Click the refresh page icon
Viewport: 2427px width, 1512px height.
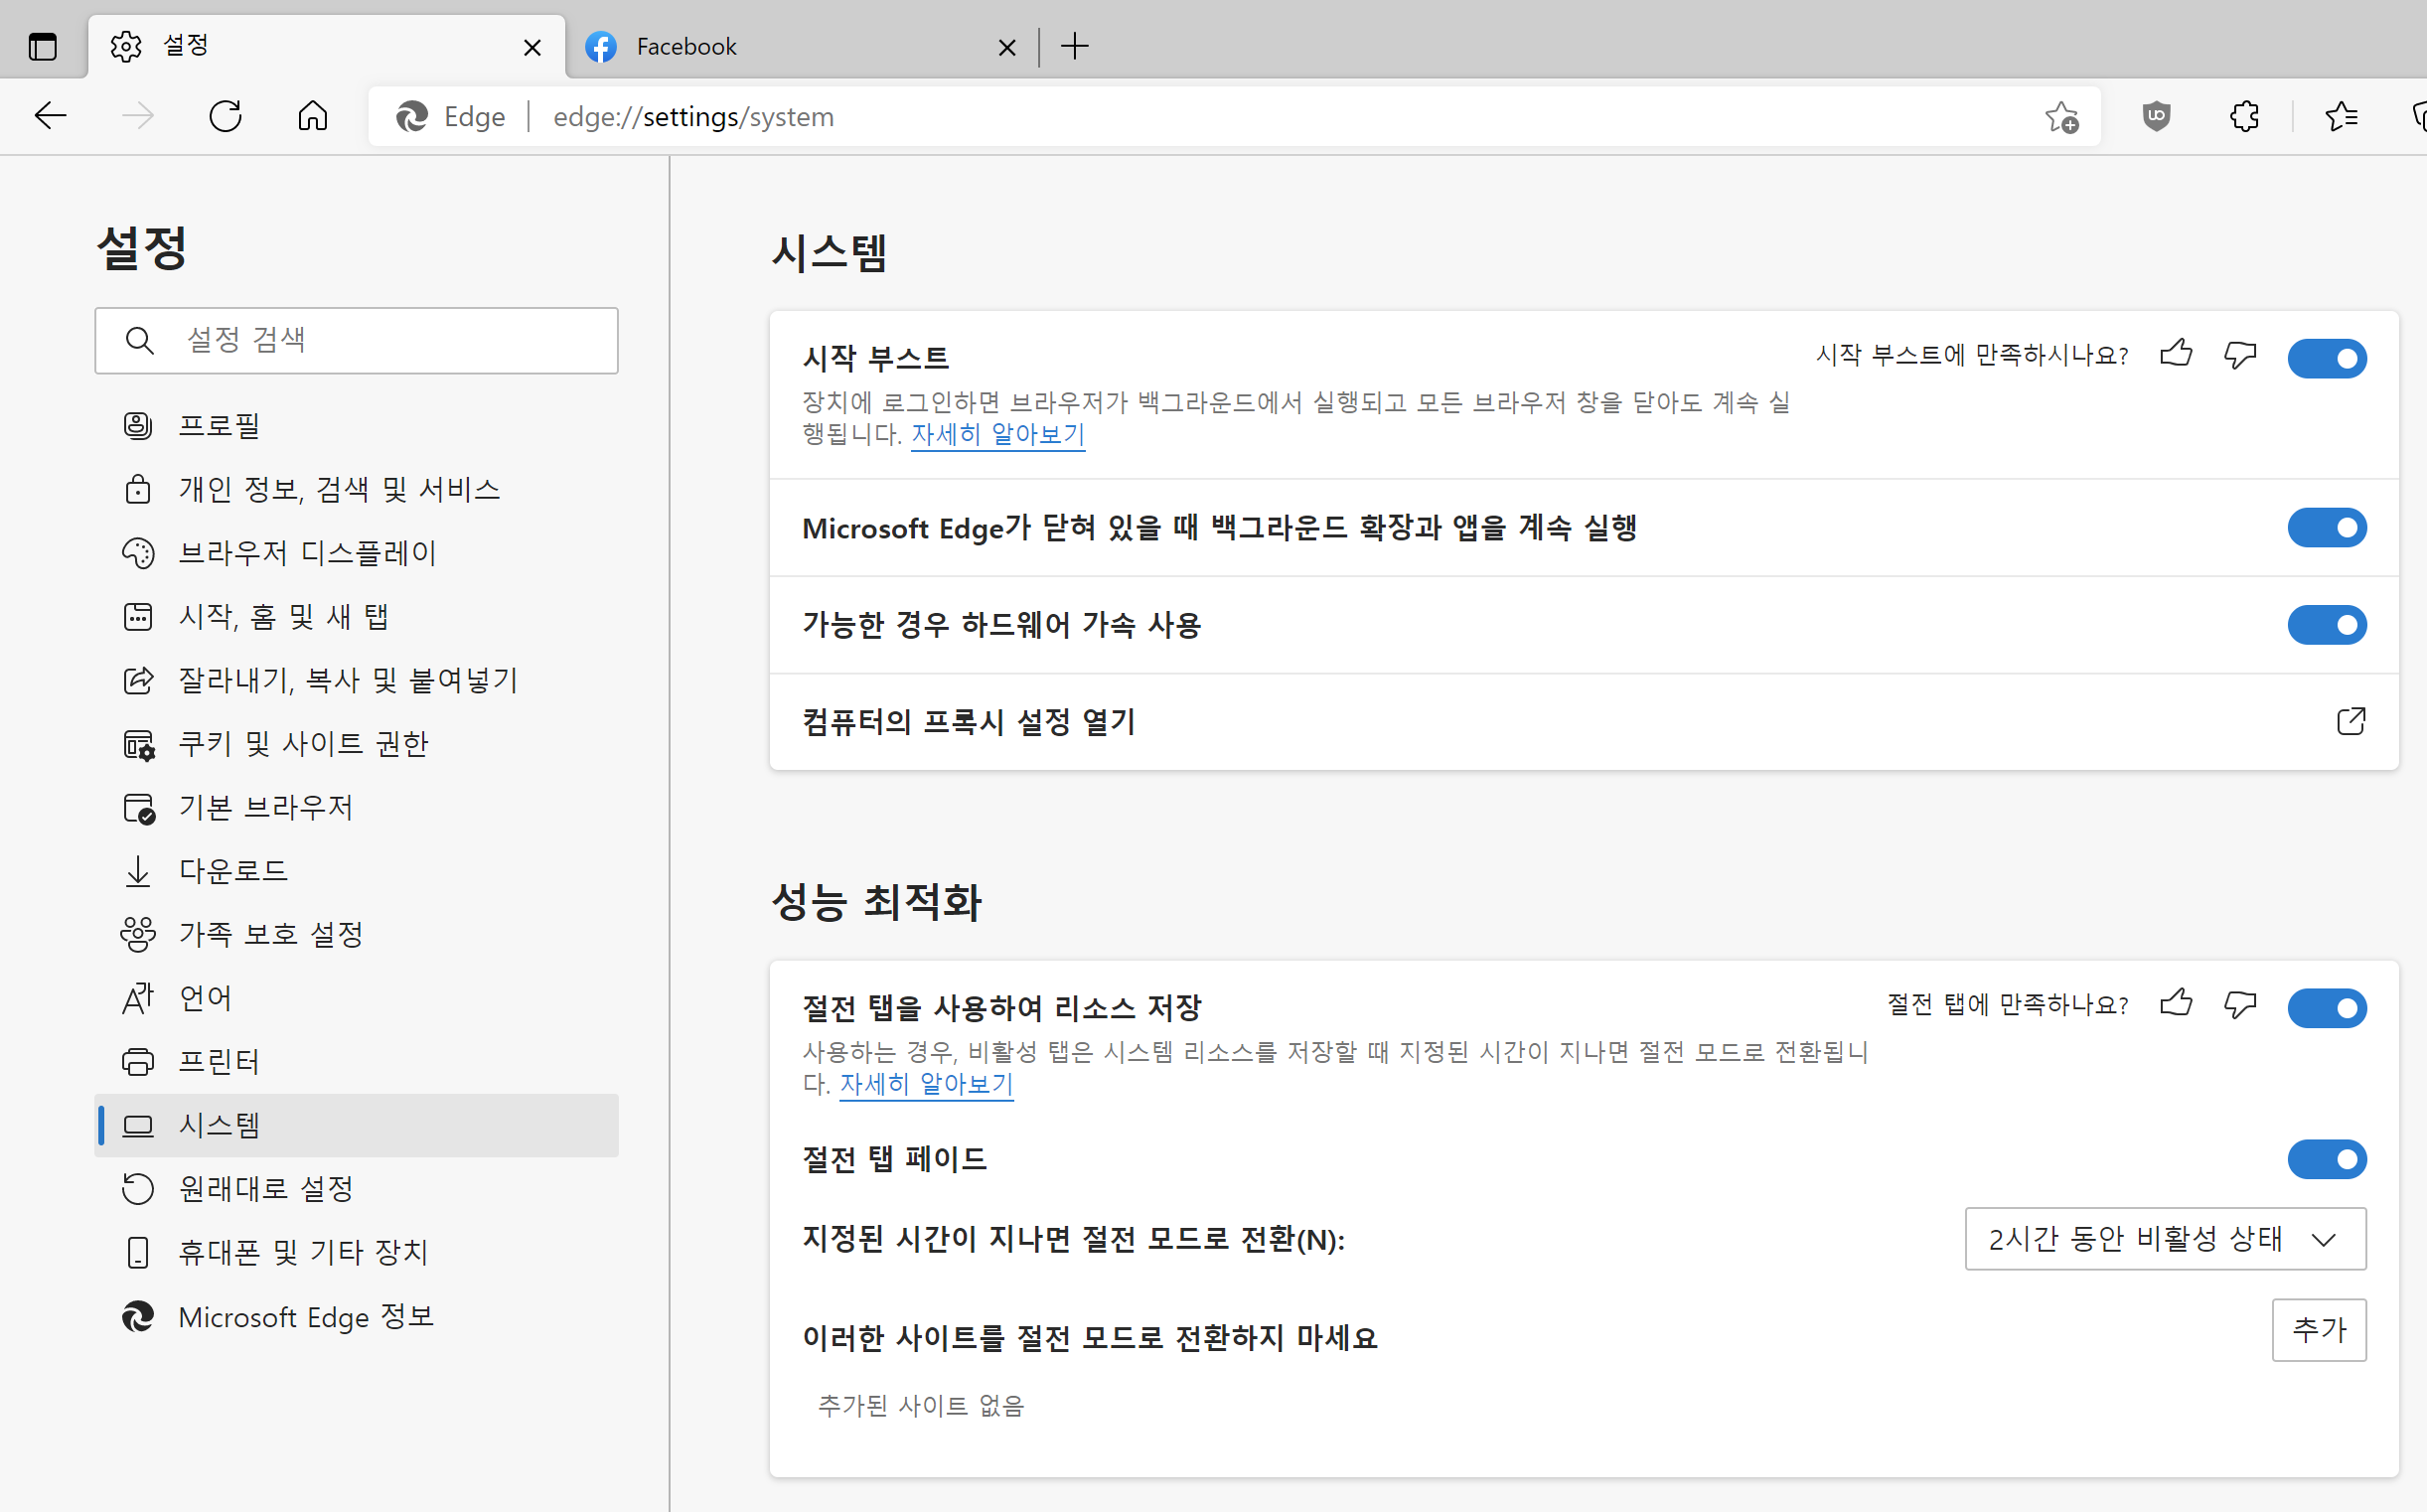[x=225, y=116]
